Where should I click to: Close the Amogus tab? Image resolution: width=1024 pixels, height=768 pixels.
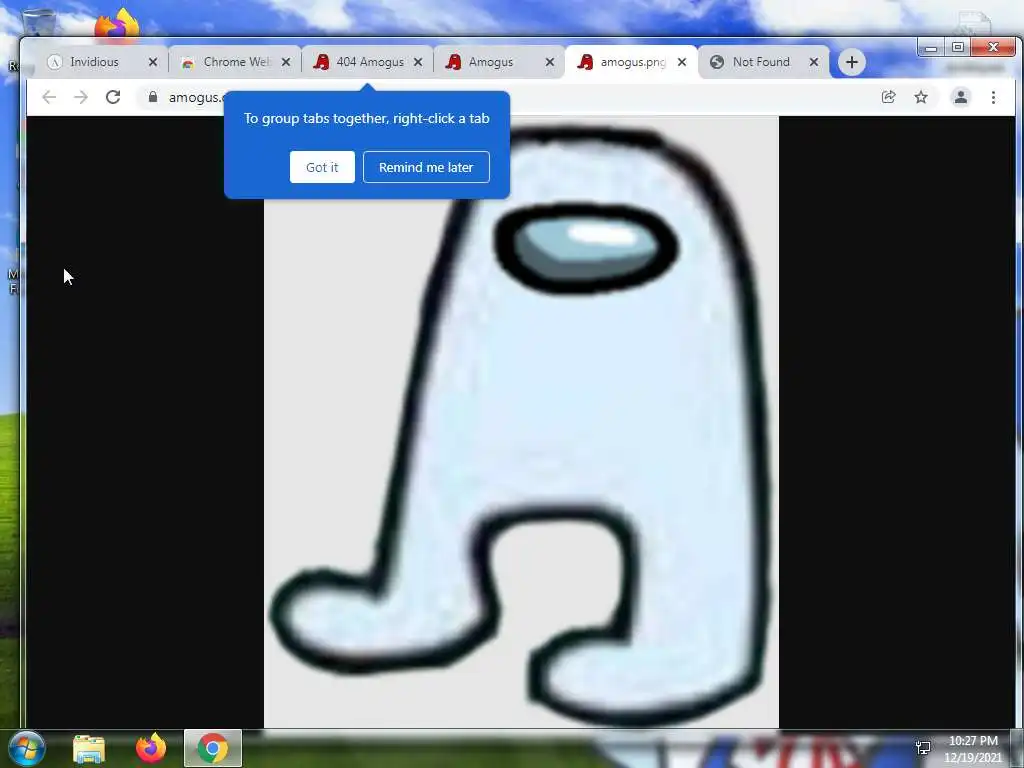coord(550,62)
